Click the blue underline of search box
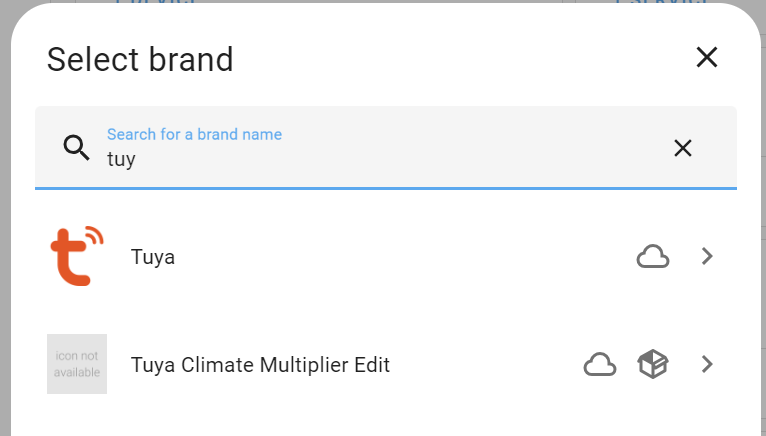 (385, 188)
